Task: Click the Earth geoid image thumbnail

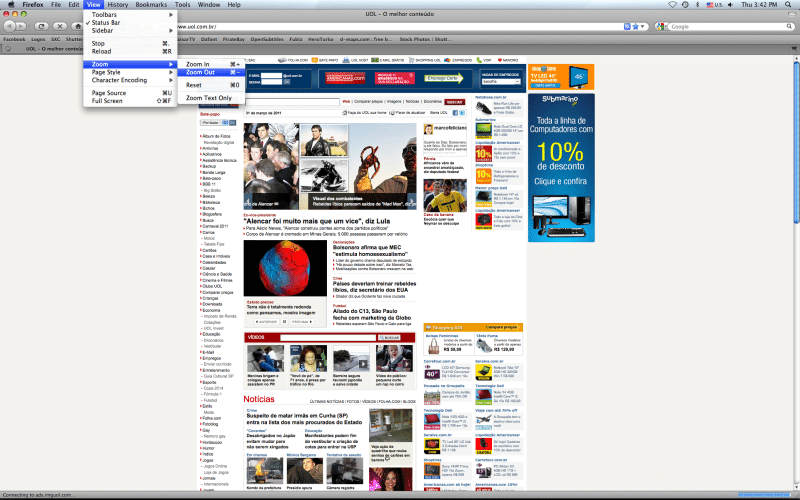Action: tap(285, 268)
